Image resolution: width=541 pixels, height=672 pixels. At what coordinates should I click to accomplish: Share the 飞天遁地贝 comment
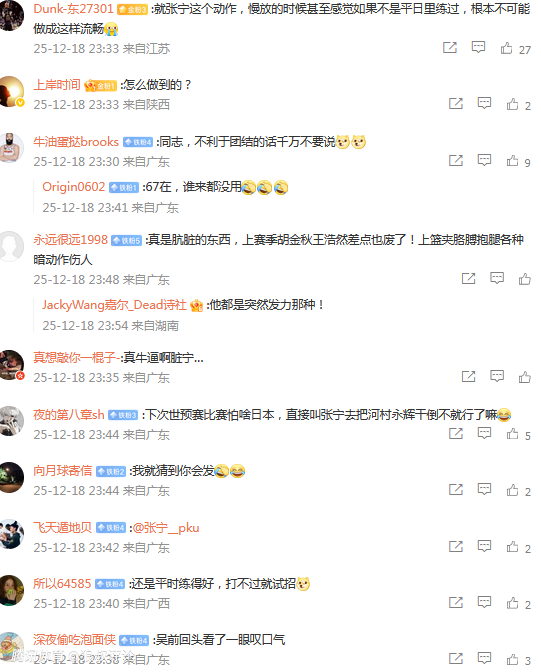click(x=456, y=546)
